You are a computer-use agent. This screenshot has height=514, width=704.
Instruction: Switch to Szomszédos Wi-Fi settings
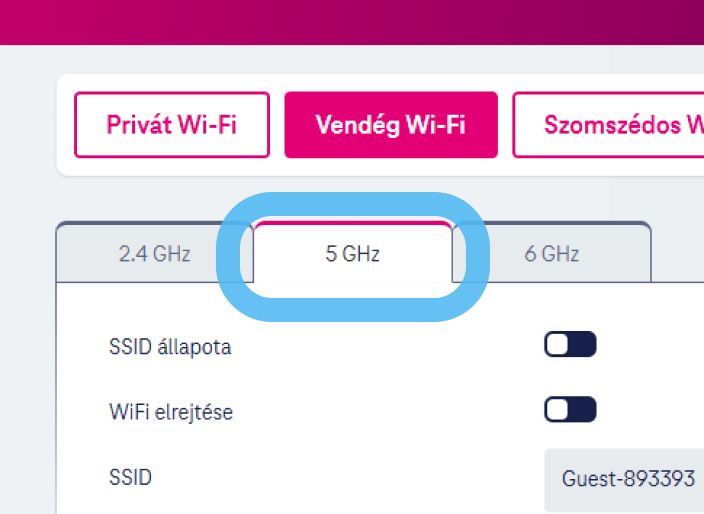tap(608, 125)
